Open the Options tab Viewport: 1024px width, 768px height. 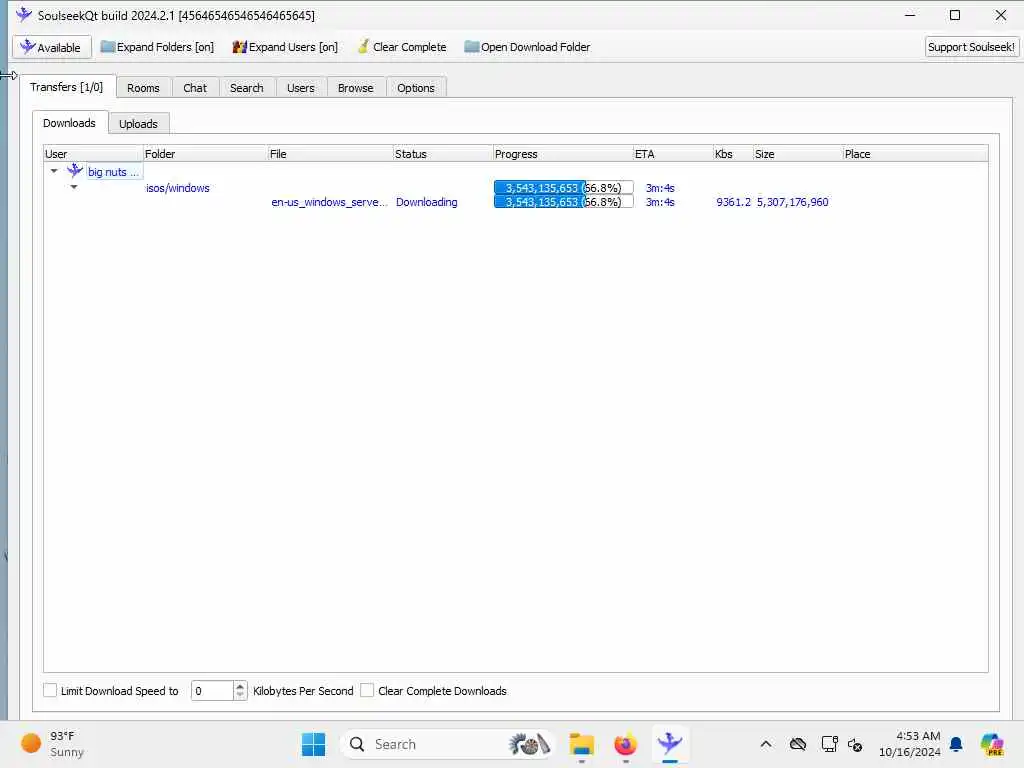[x=415, y=88]
